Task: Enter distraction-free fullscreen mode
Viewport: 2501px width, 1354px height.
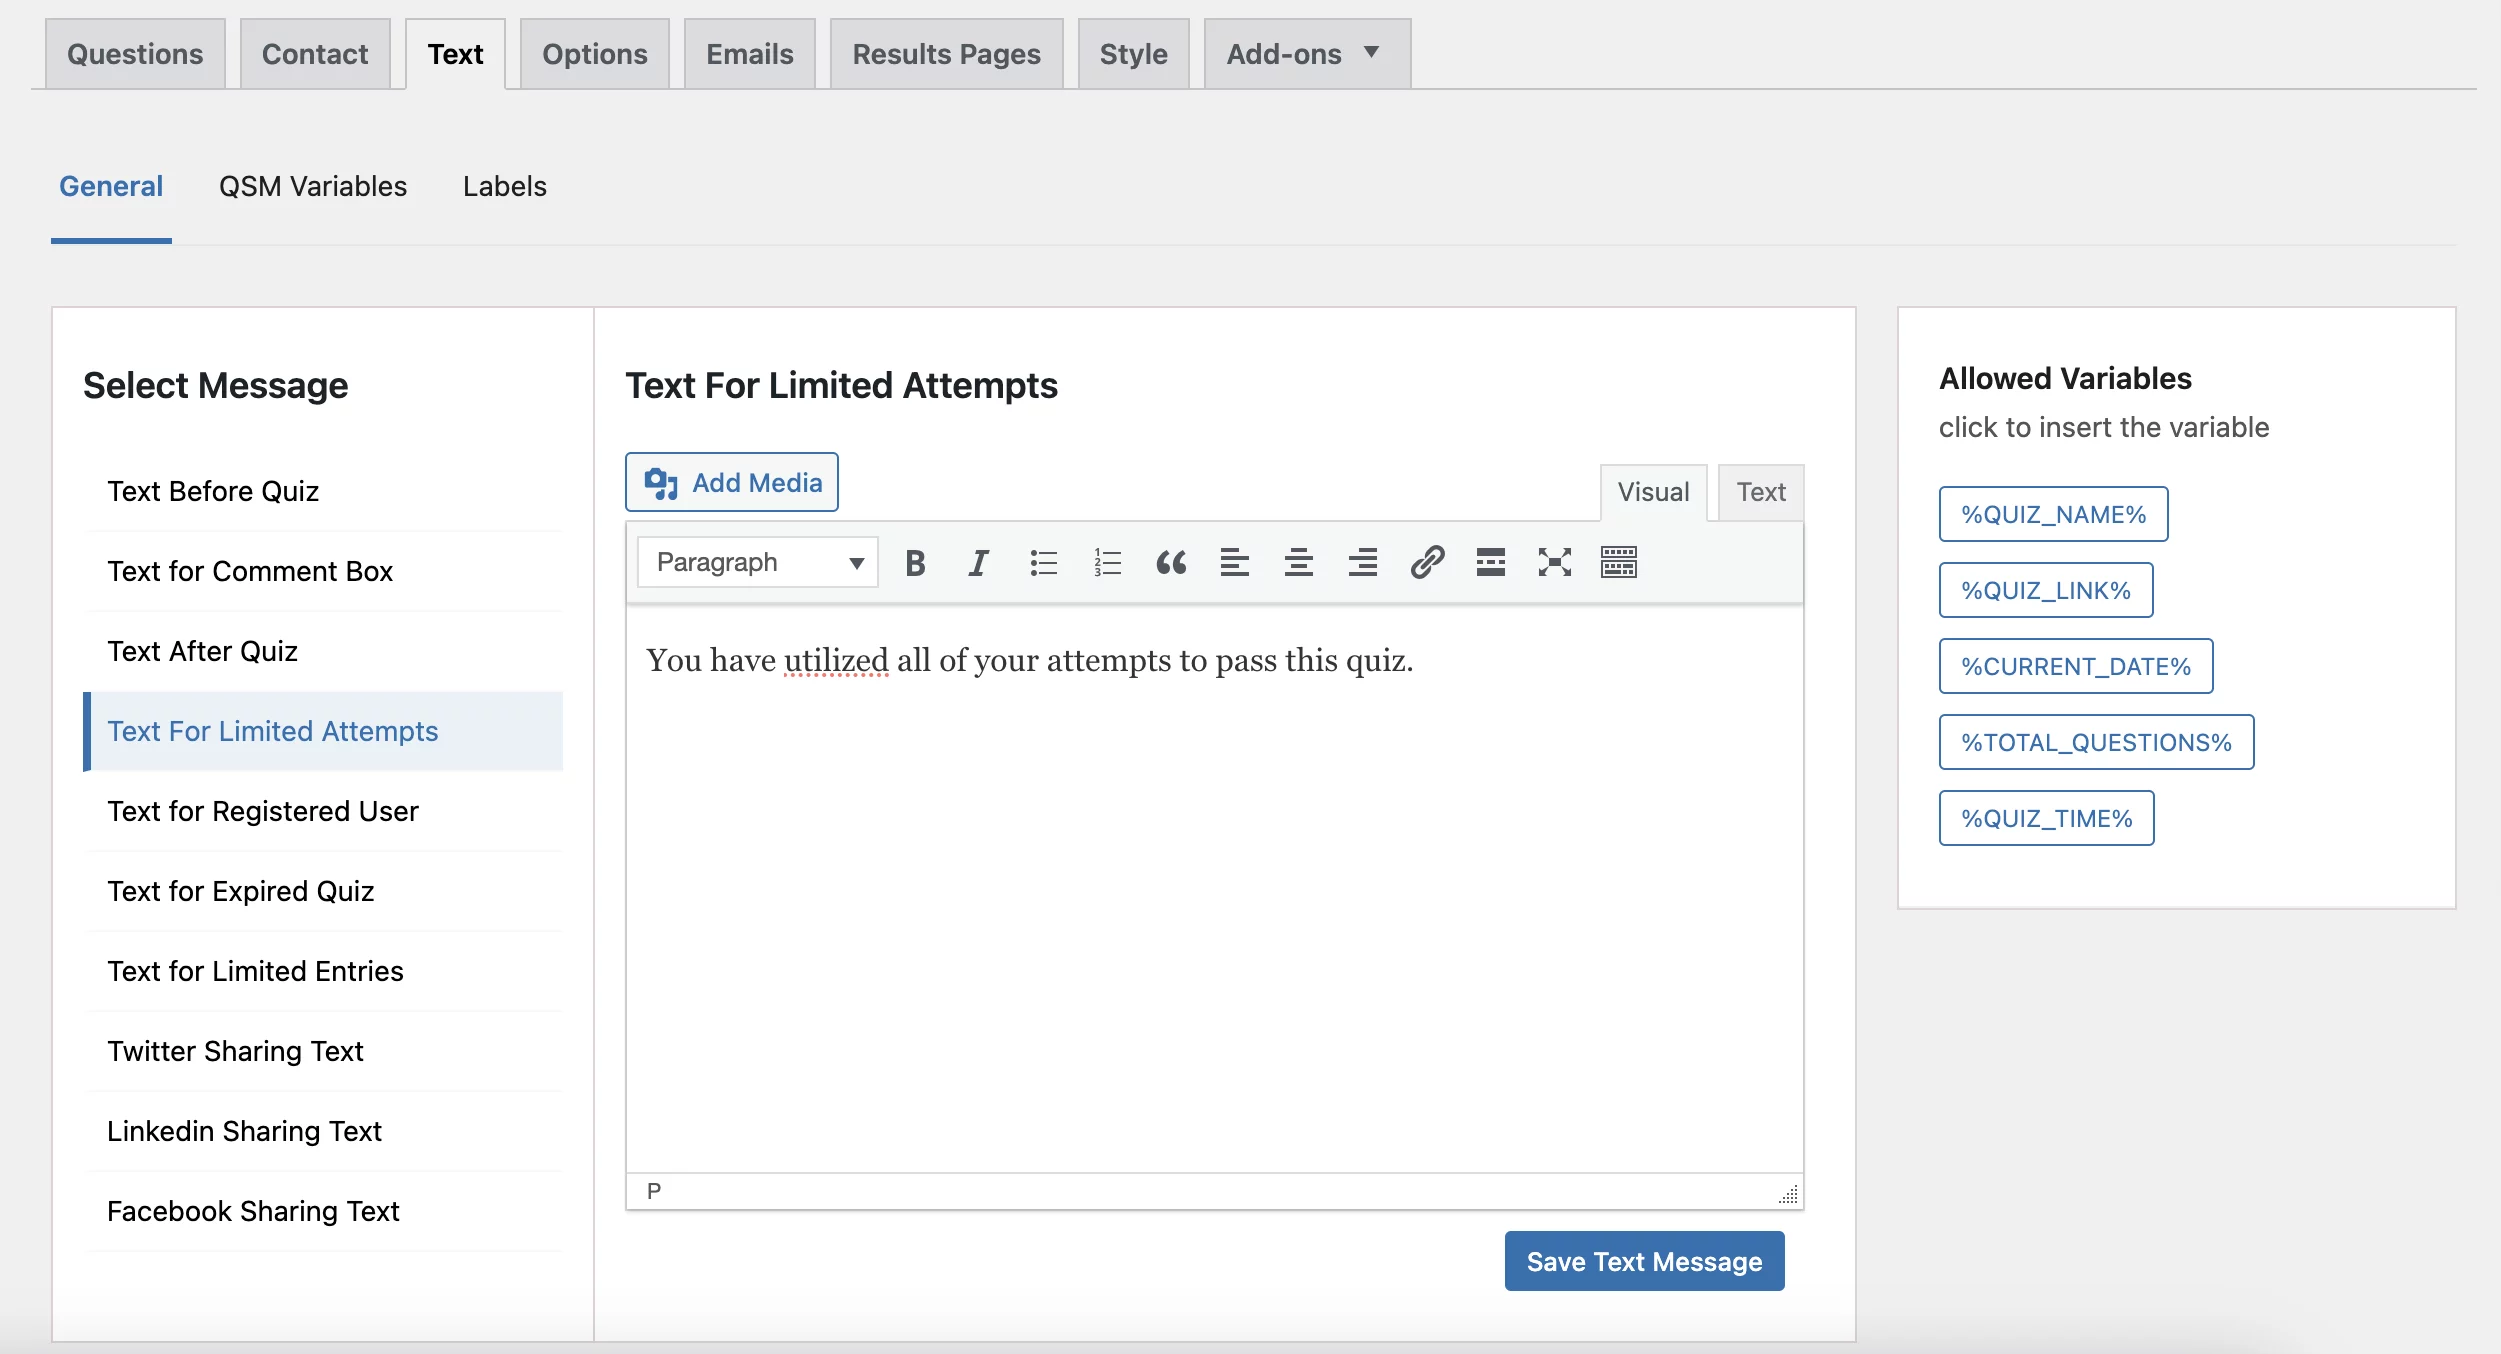Action: 1554,562
